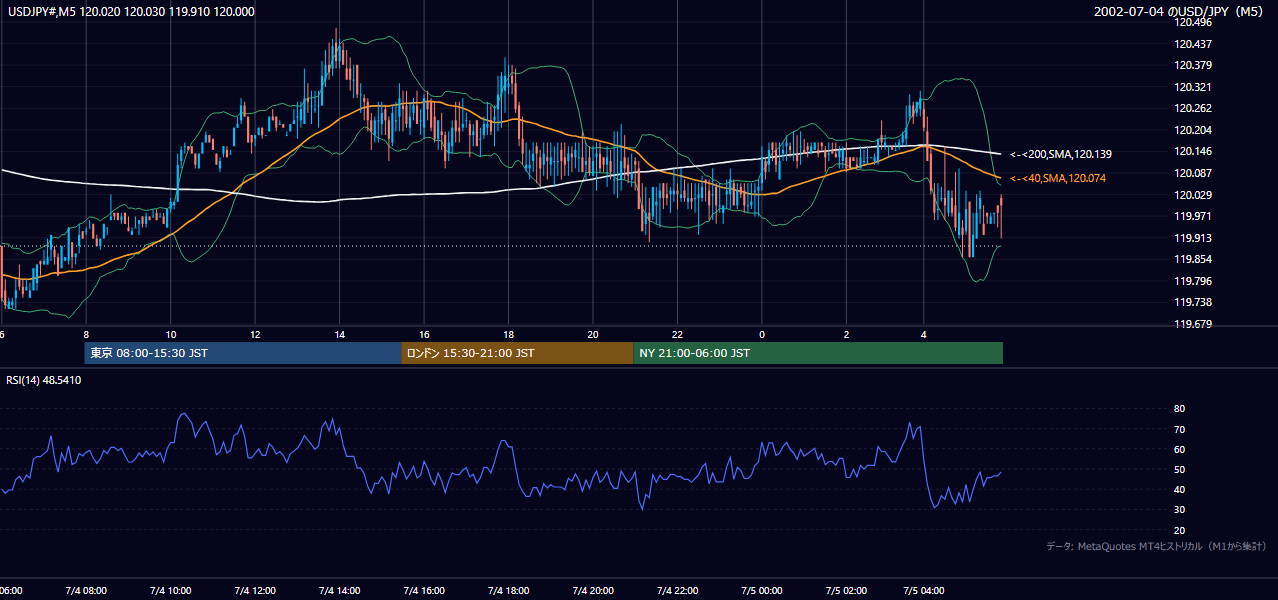The width and height of the screenshot is (1278, 600).
Task: Click price level 120.029 on the axis
Action: 1193,195
